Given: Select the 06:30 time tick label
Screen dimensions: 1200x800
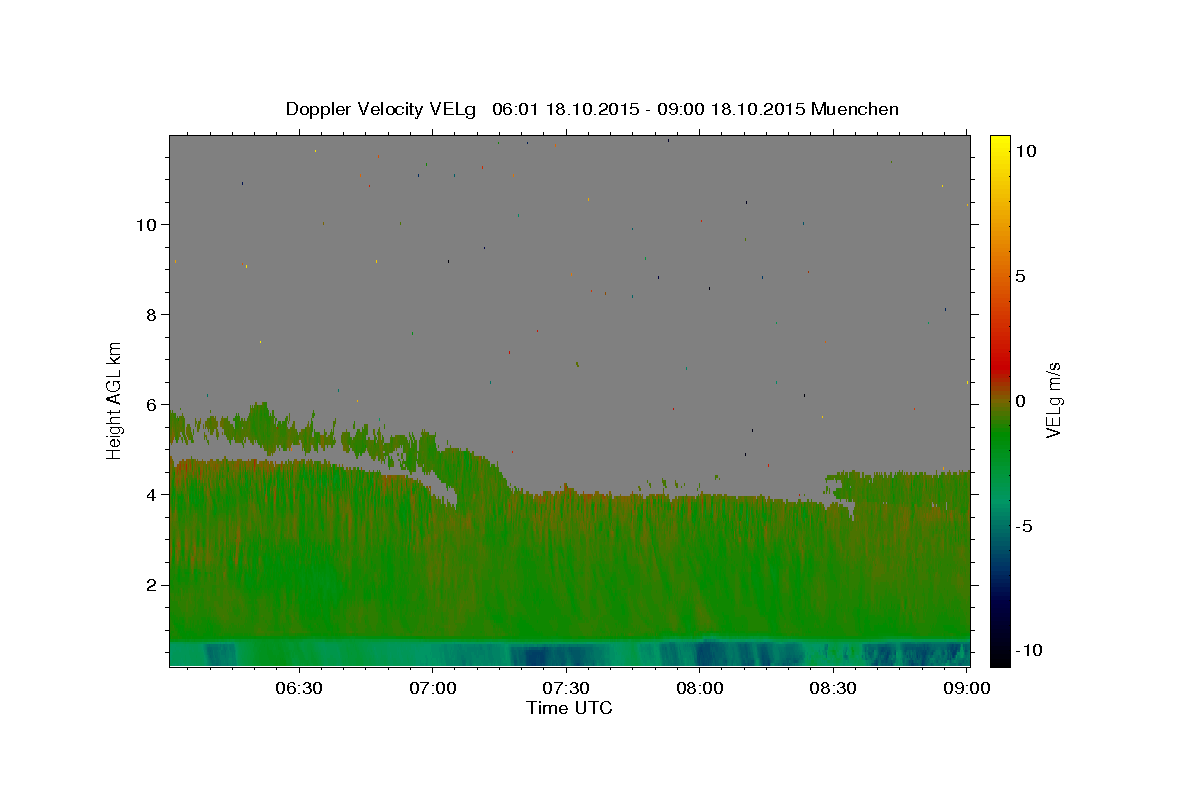Looking at the screenshot, I should (x=299, y=688).
